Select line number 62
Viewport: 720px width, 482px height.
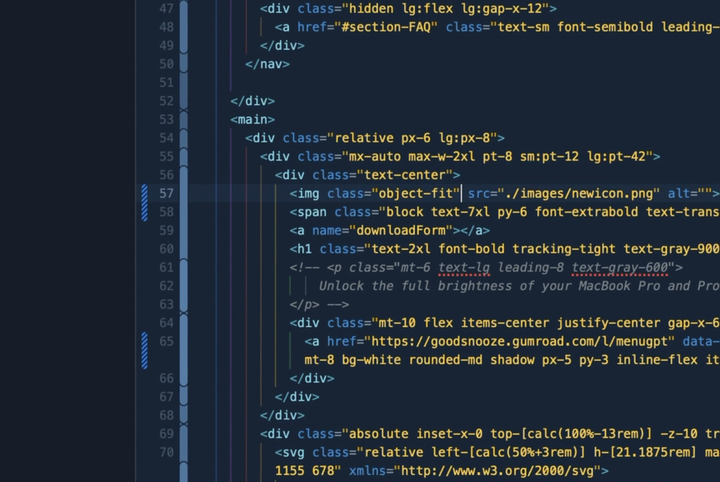[166, 286]
